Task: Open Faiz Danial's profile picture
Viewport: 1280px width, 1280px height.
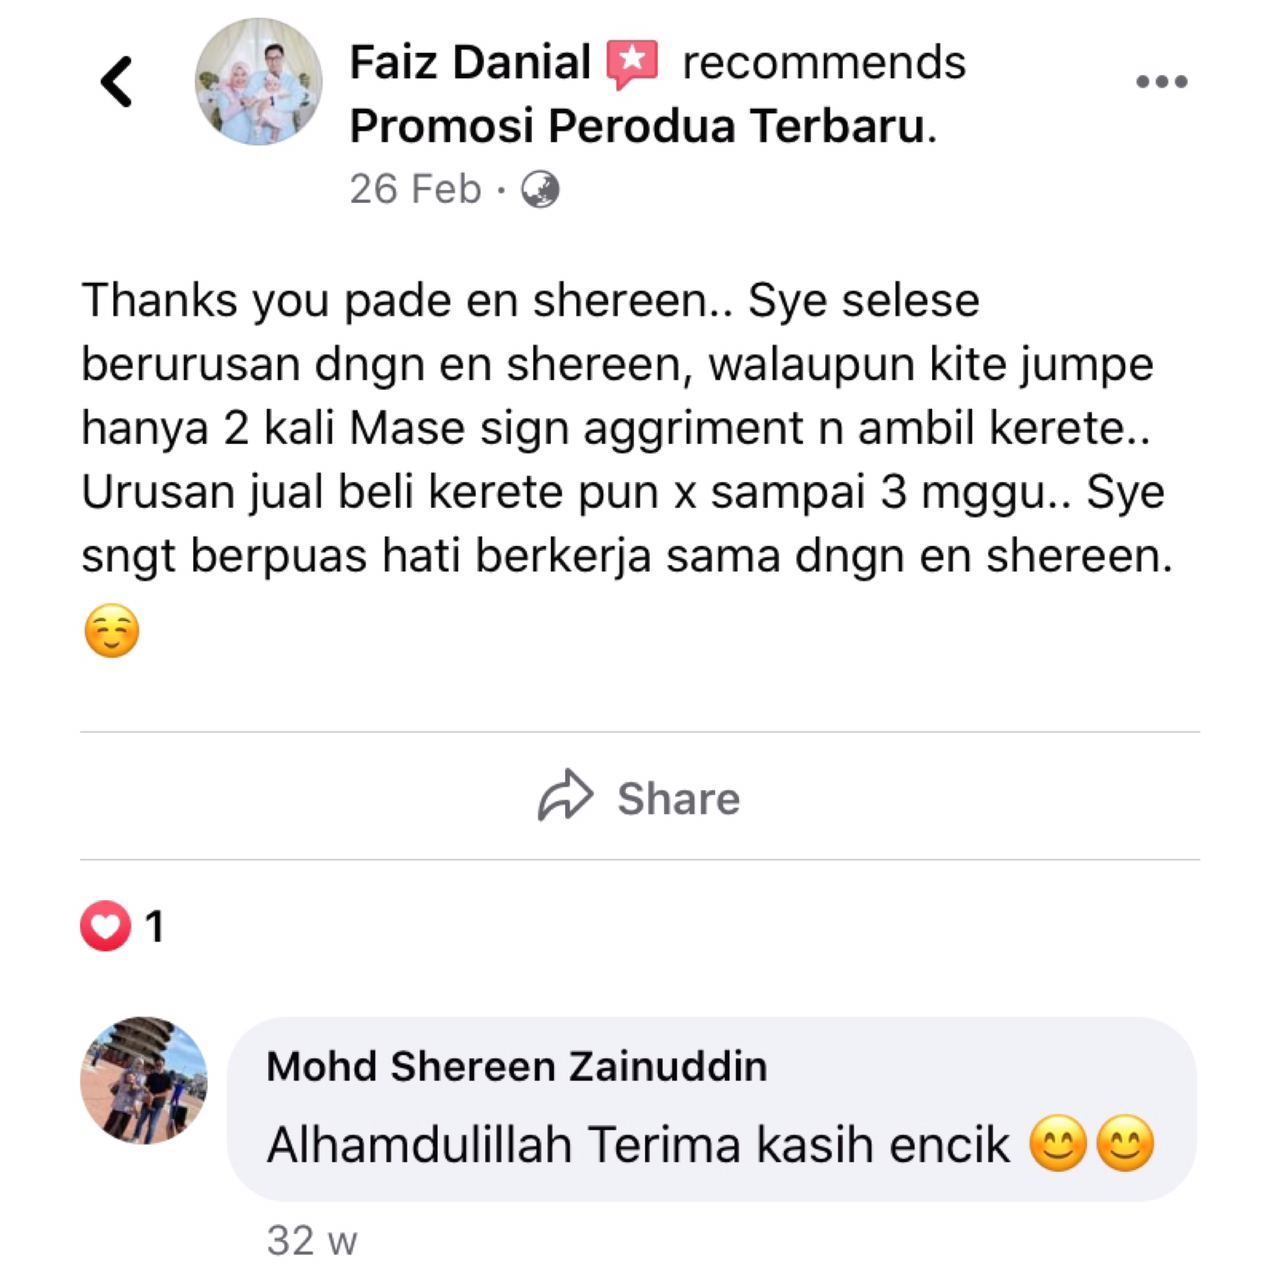Action: click(259, 82)
